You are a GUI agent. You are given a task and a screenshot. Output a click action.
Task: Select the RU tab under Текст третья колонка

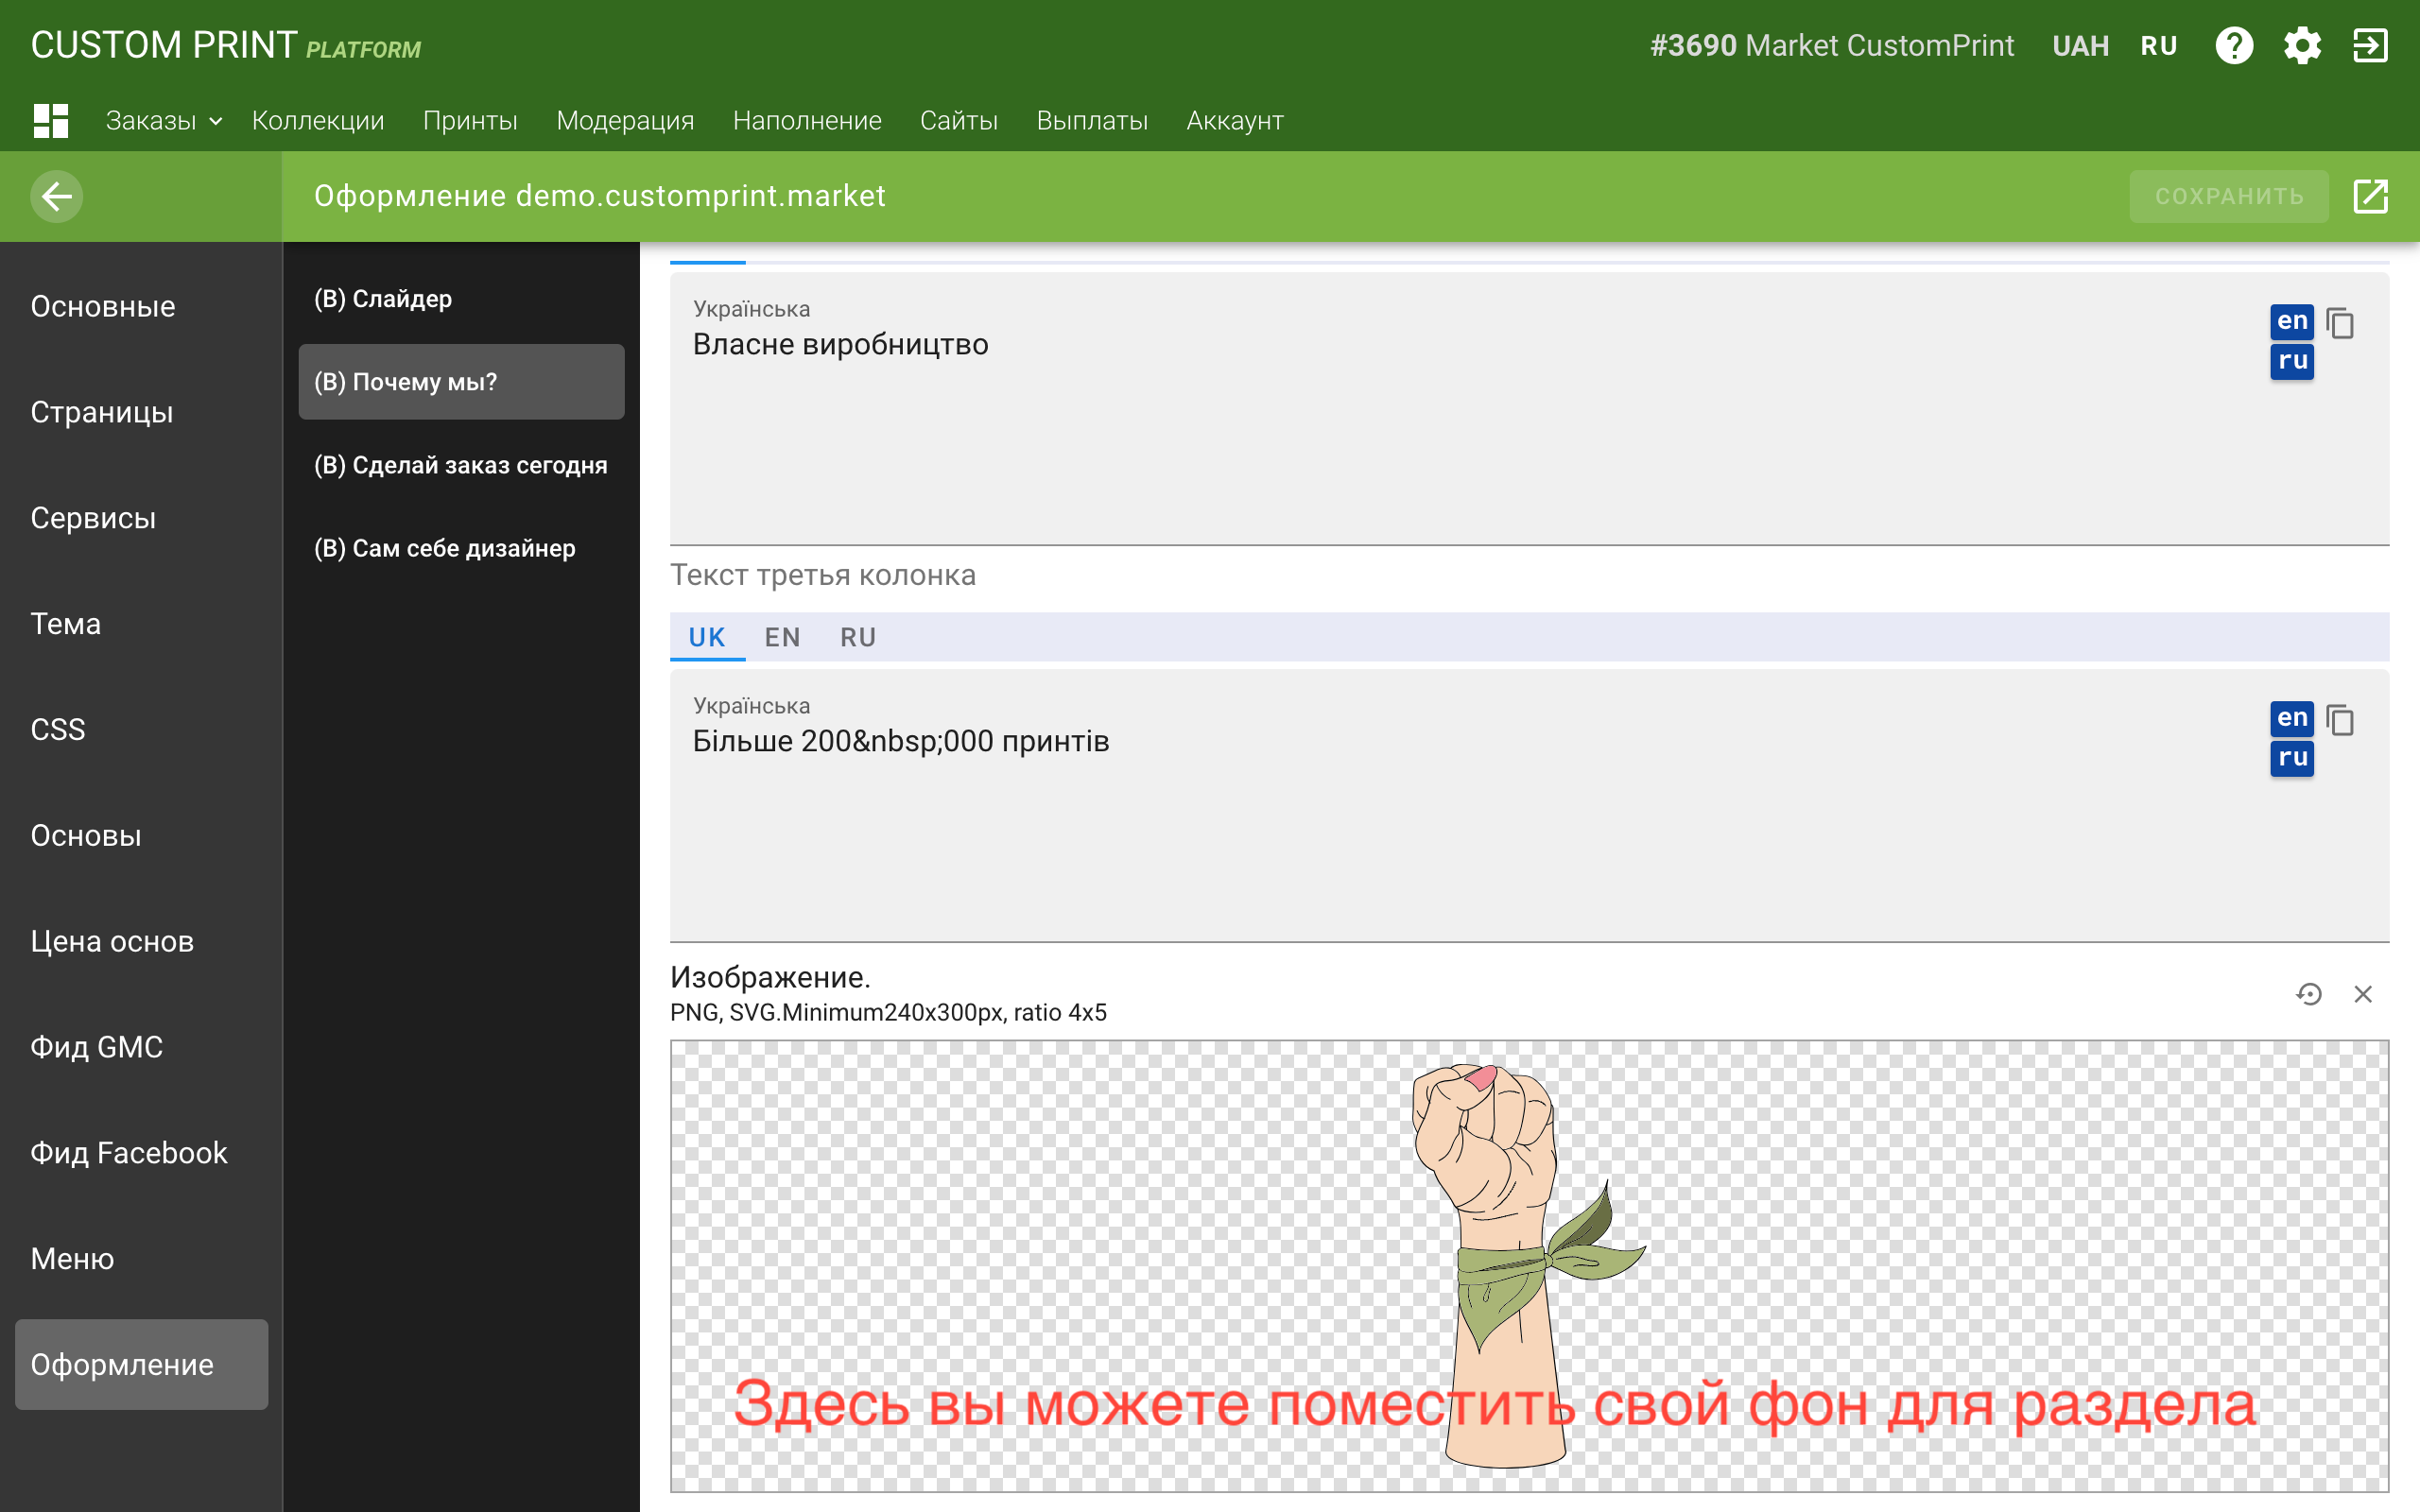(x=858, y=637)
